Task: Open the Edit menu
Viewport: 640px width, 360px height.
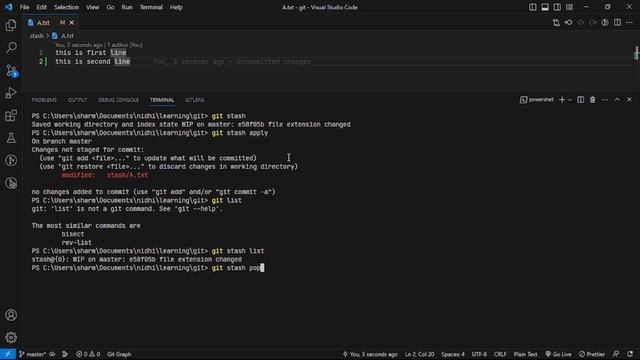Action: (x=41, y=7)
